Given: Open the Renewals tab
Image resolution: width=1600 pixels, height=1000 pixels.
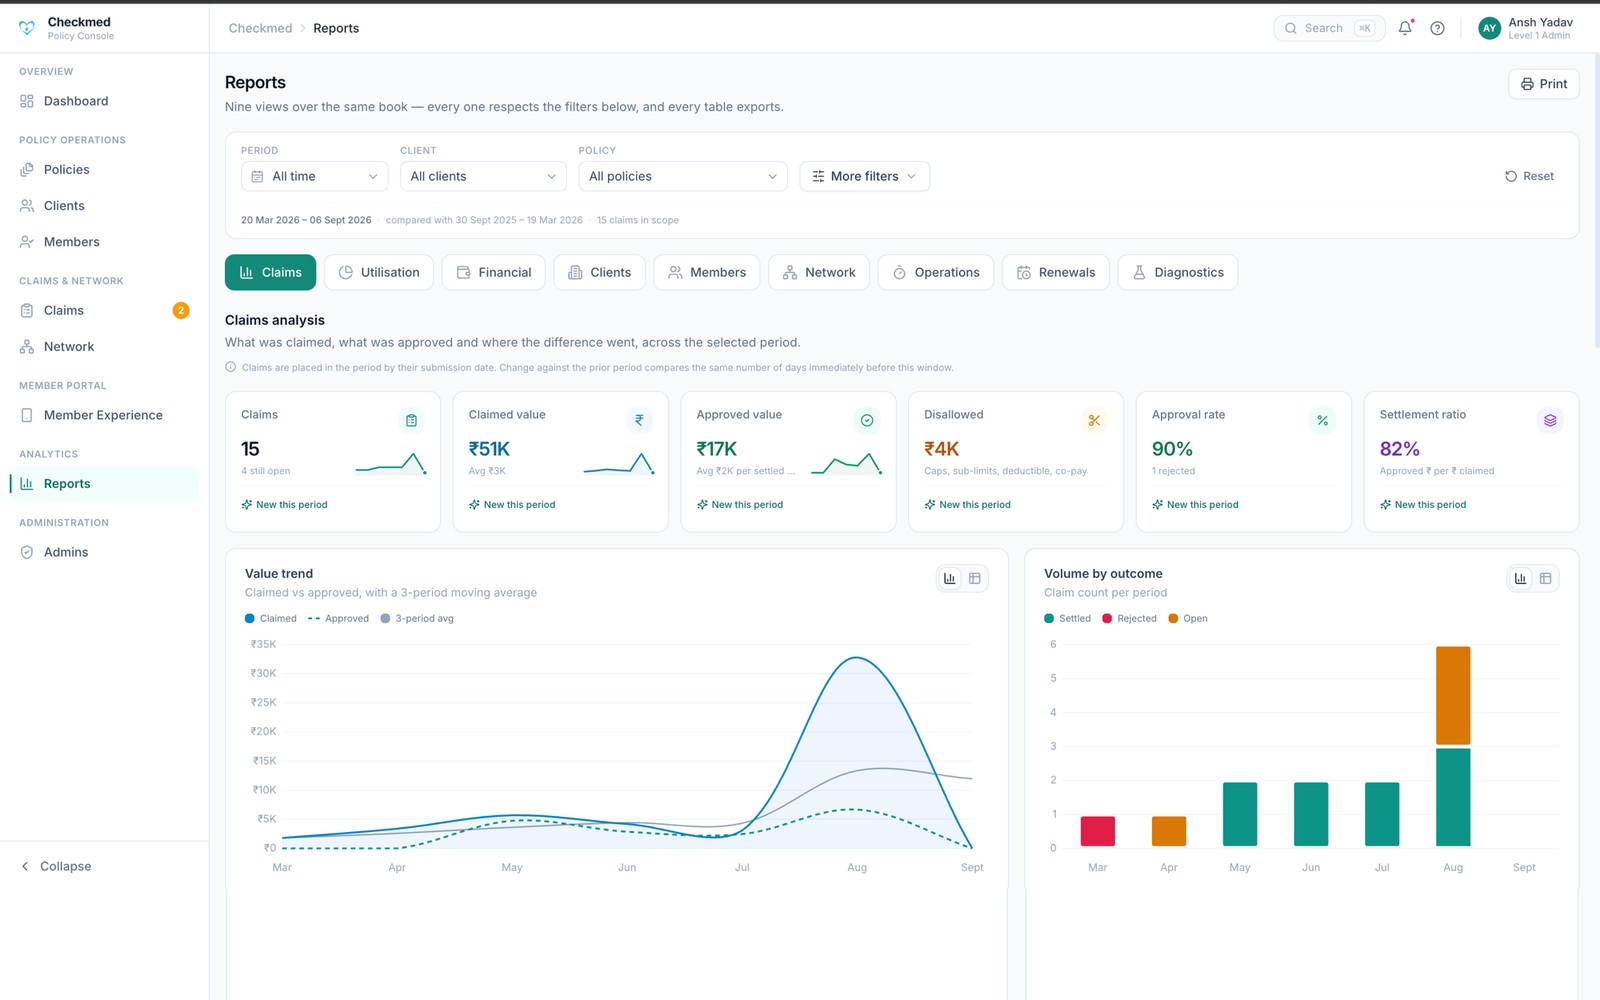Looking at the screenshot, I should [1056, 272].
